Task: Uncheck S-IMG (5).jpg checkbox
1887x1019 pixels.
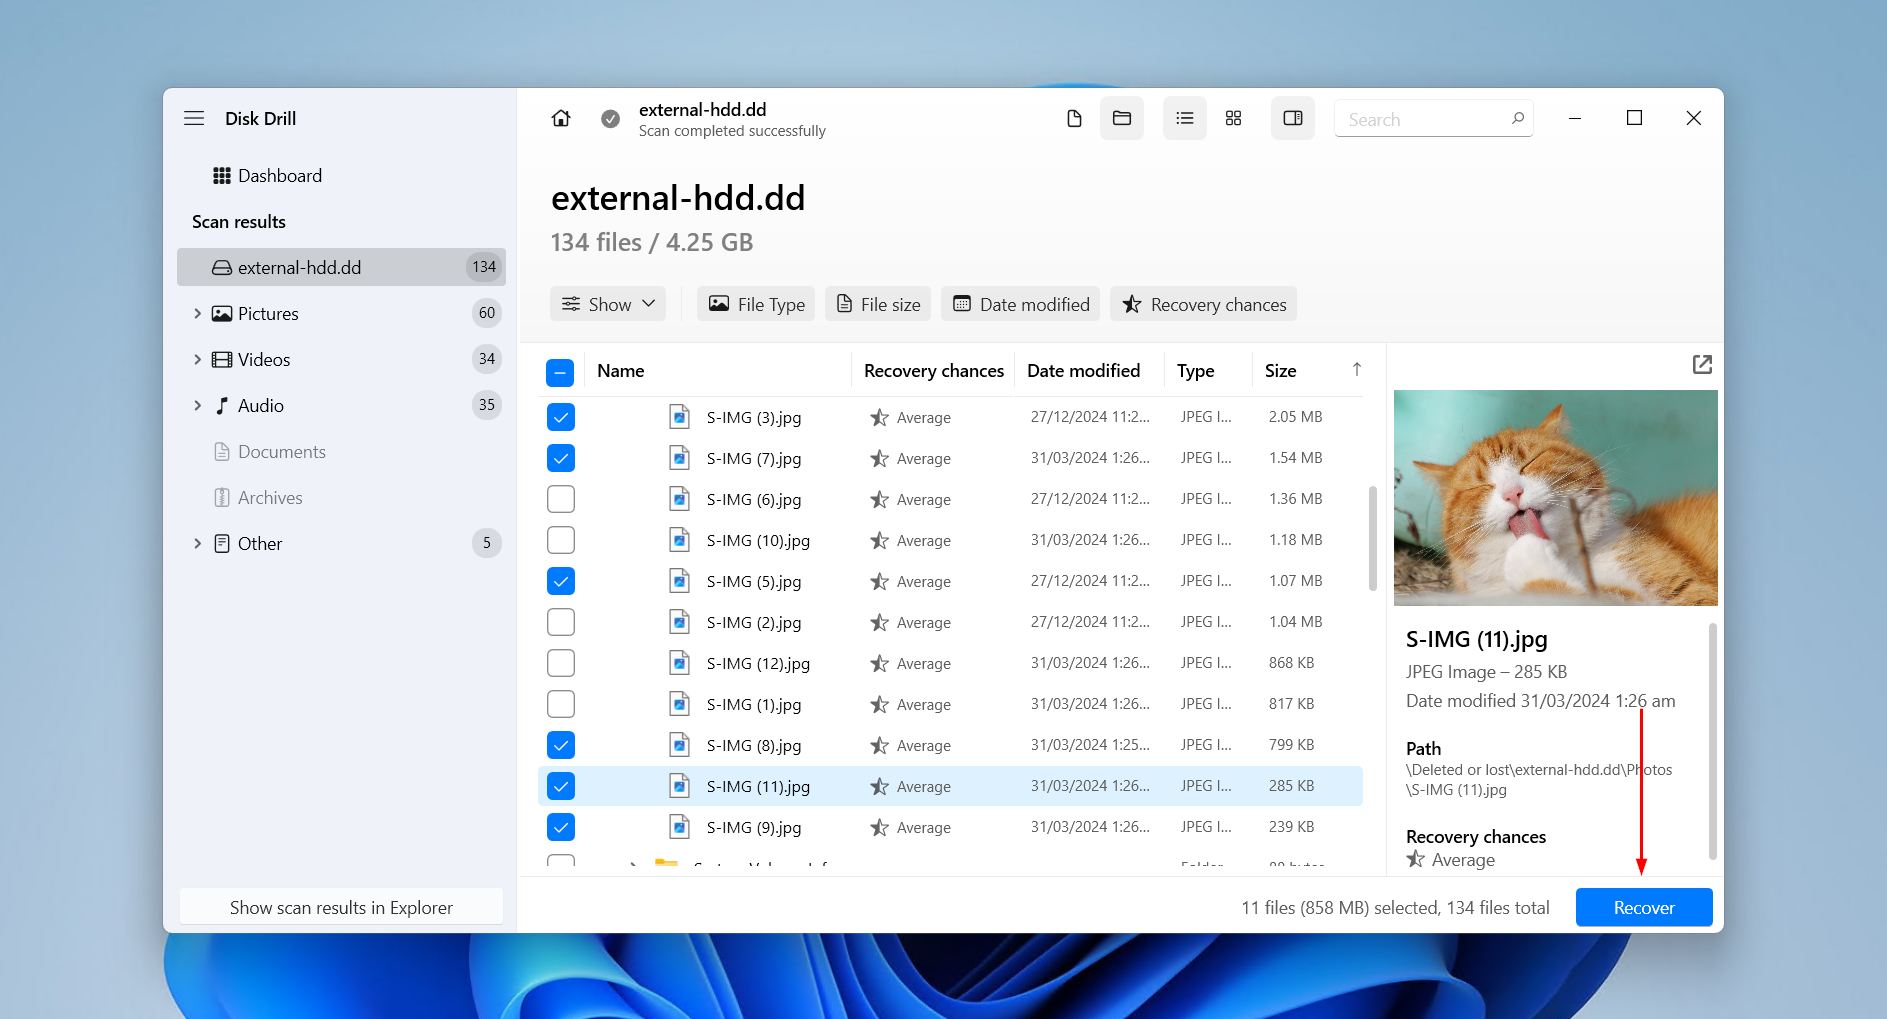Action: (x=561, y=581)
